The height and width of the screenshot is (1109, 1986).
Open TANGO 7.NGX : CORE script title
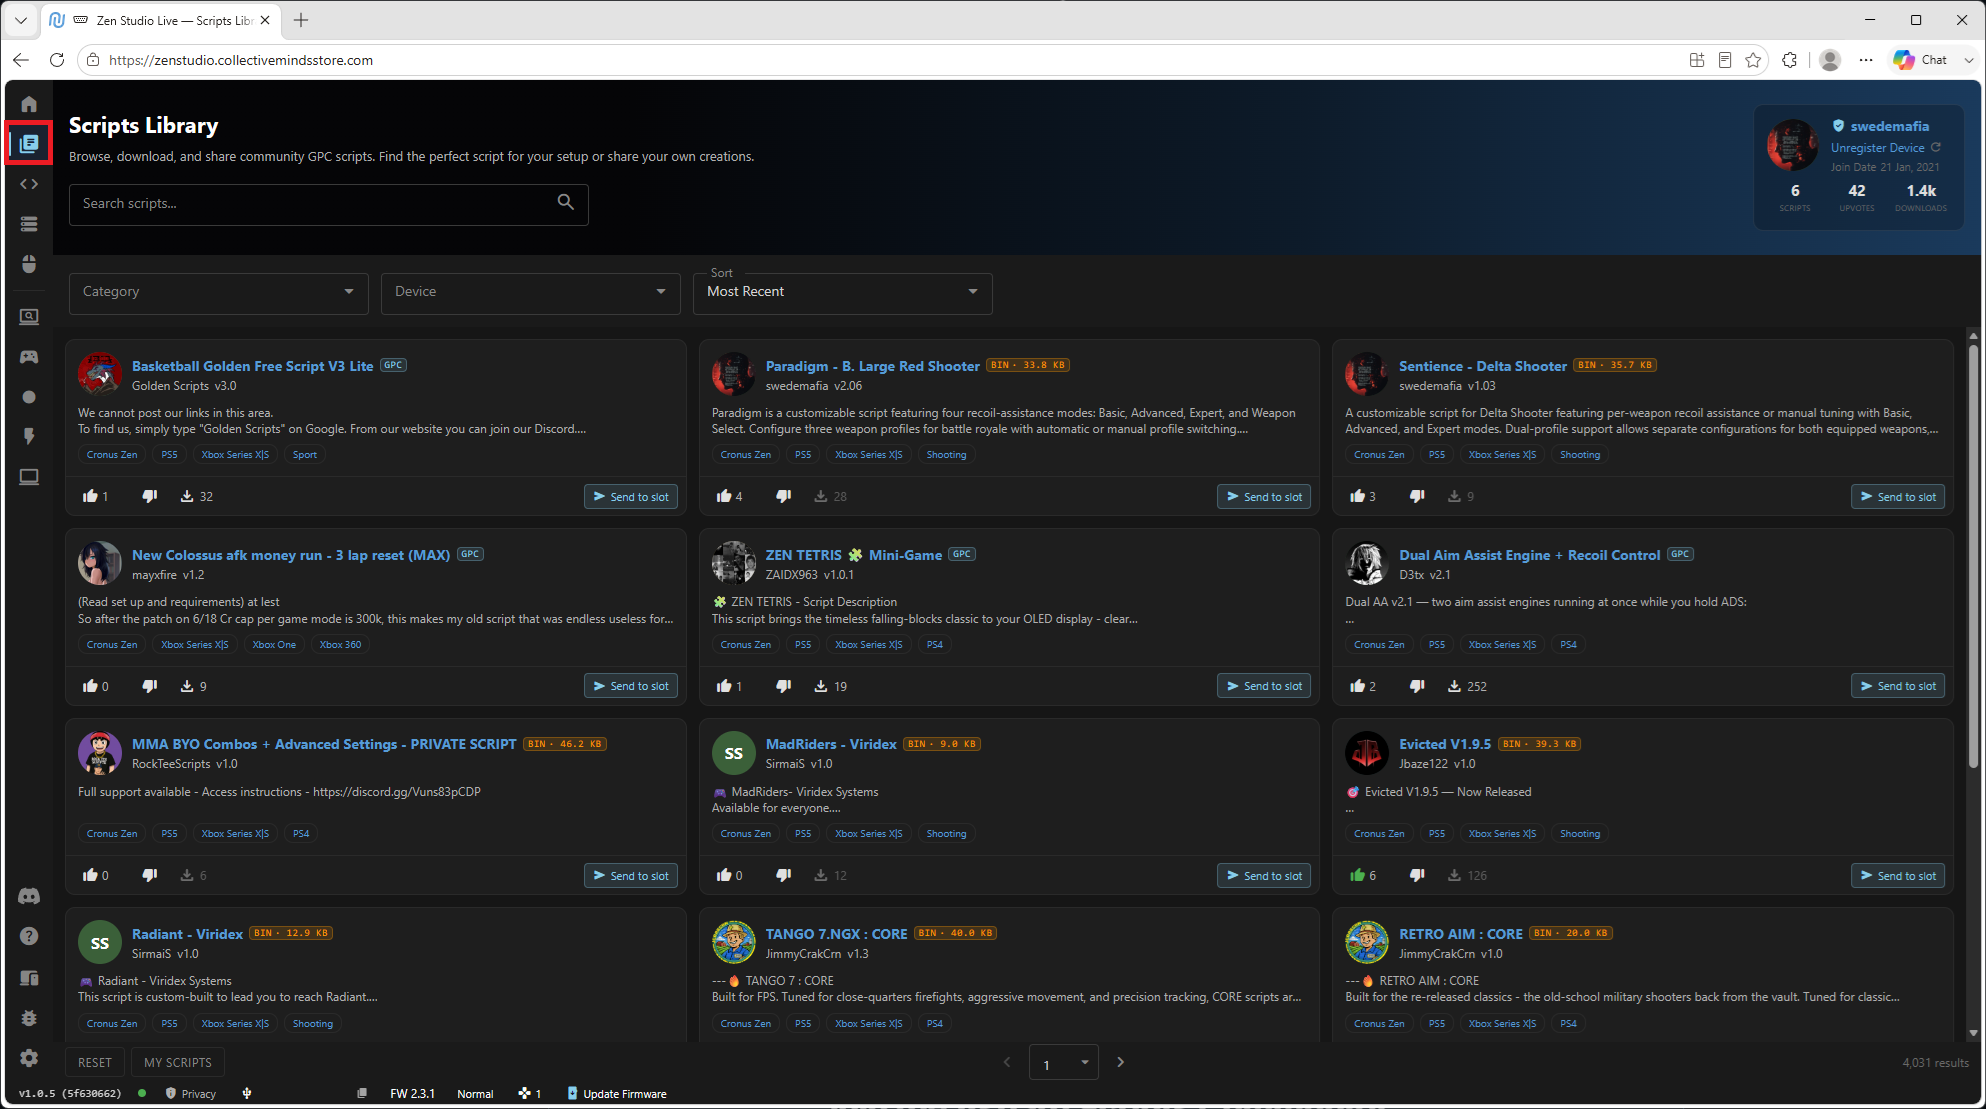(x=836, y=934)
